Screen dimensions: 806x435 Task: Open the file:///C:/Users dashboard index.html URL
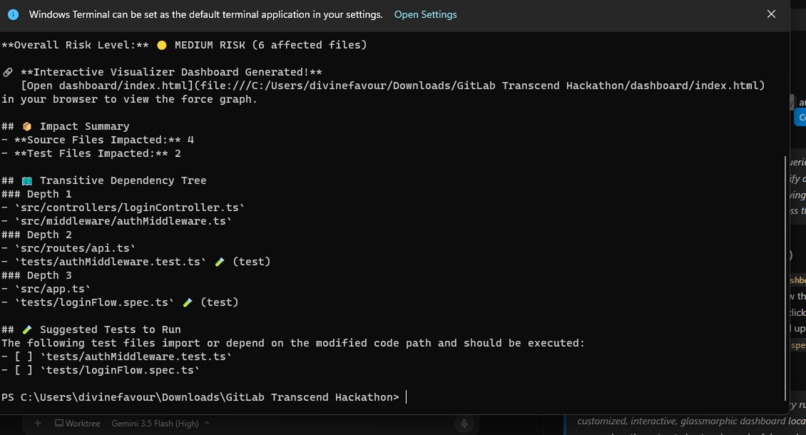click(x=479, y=86)
